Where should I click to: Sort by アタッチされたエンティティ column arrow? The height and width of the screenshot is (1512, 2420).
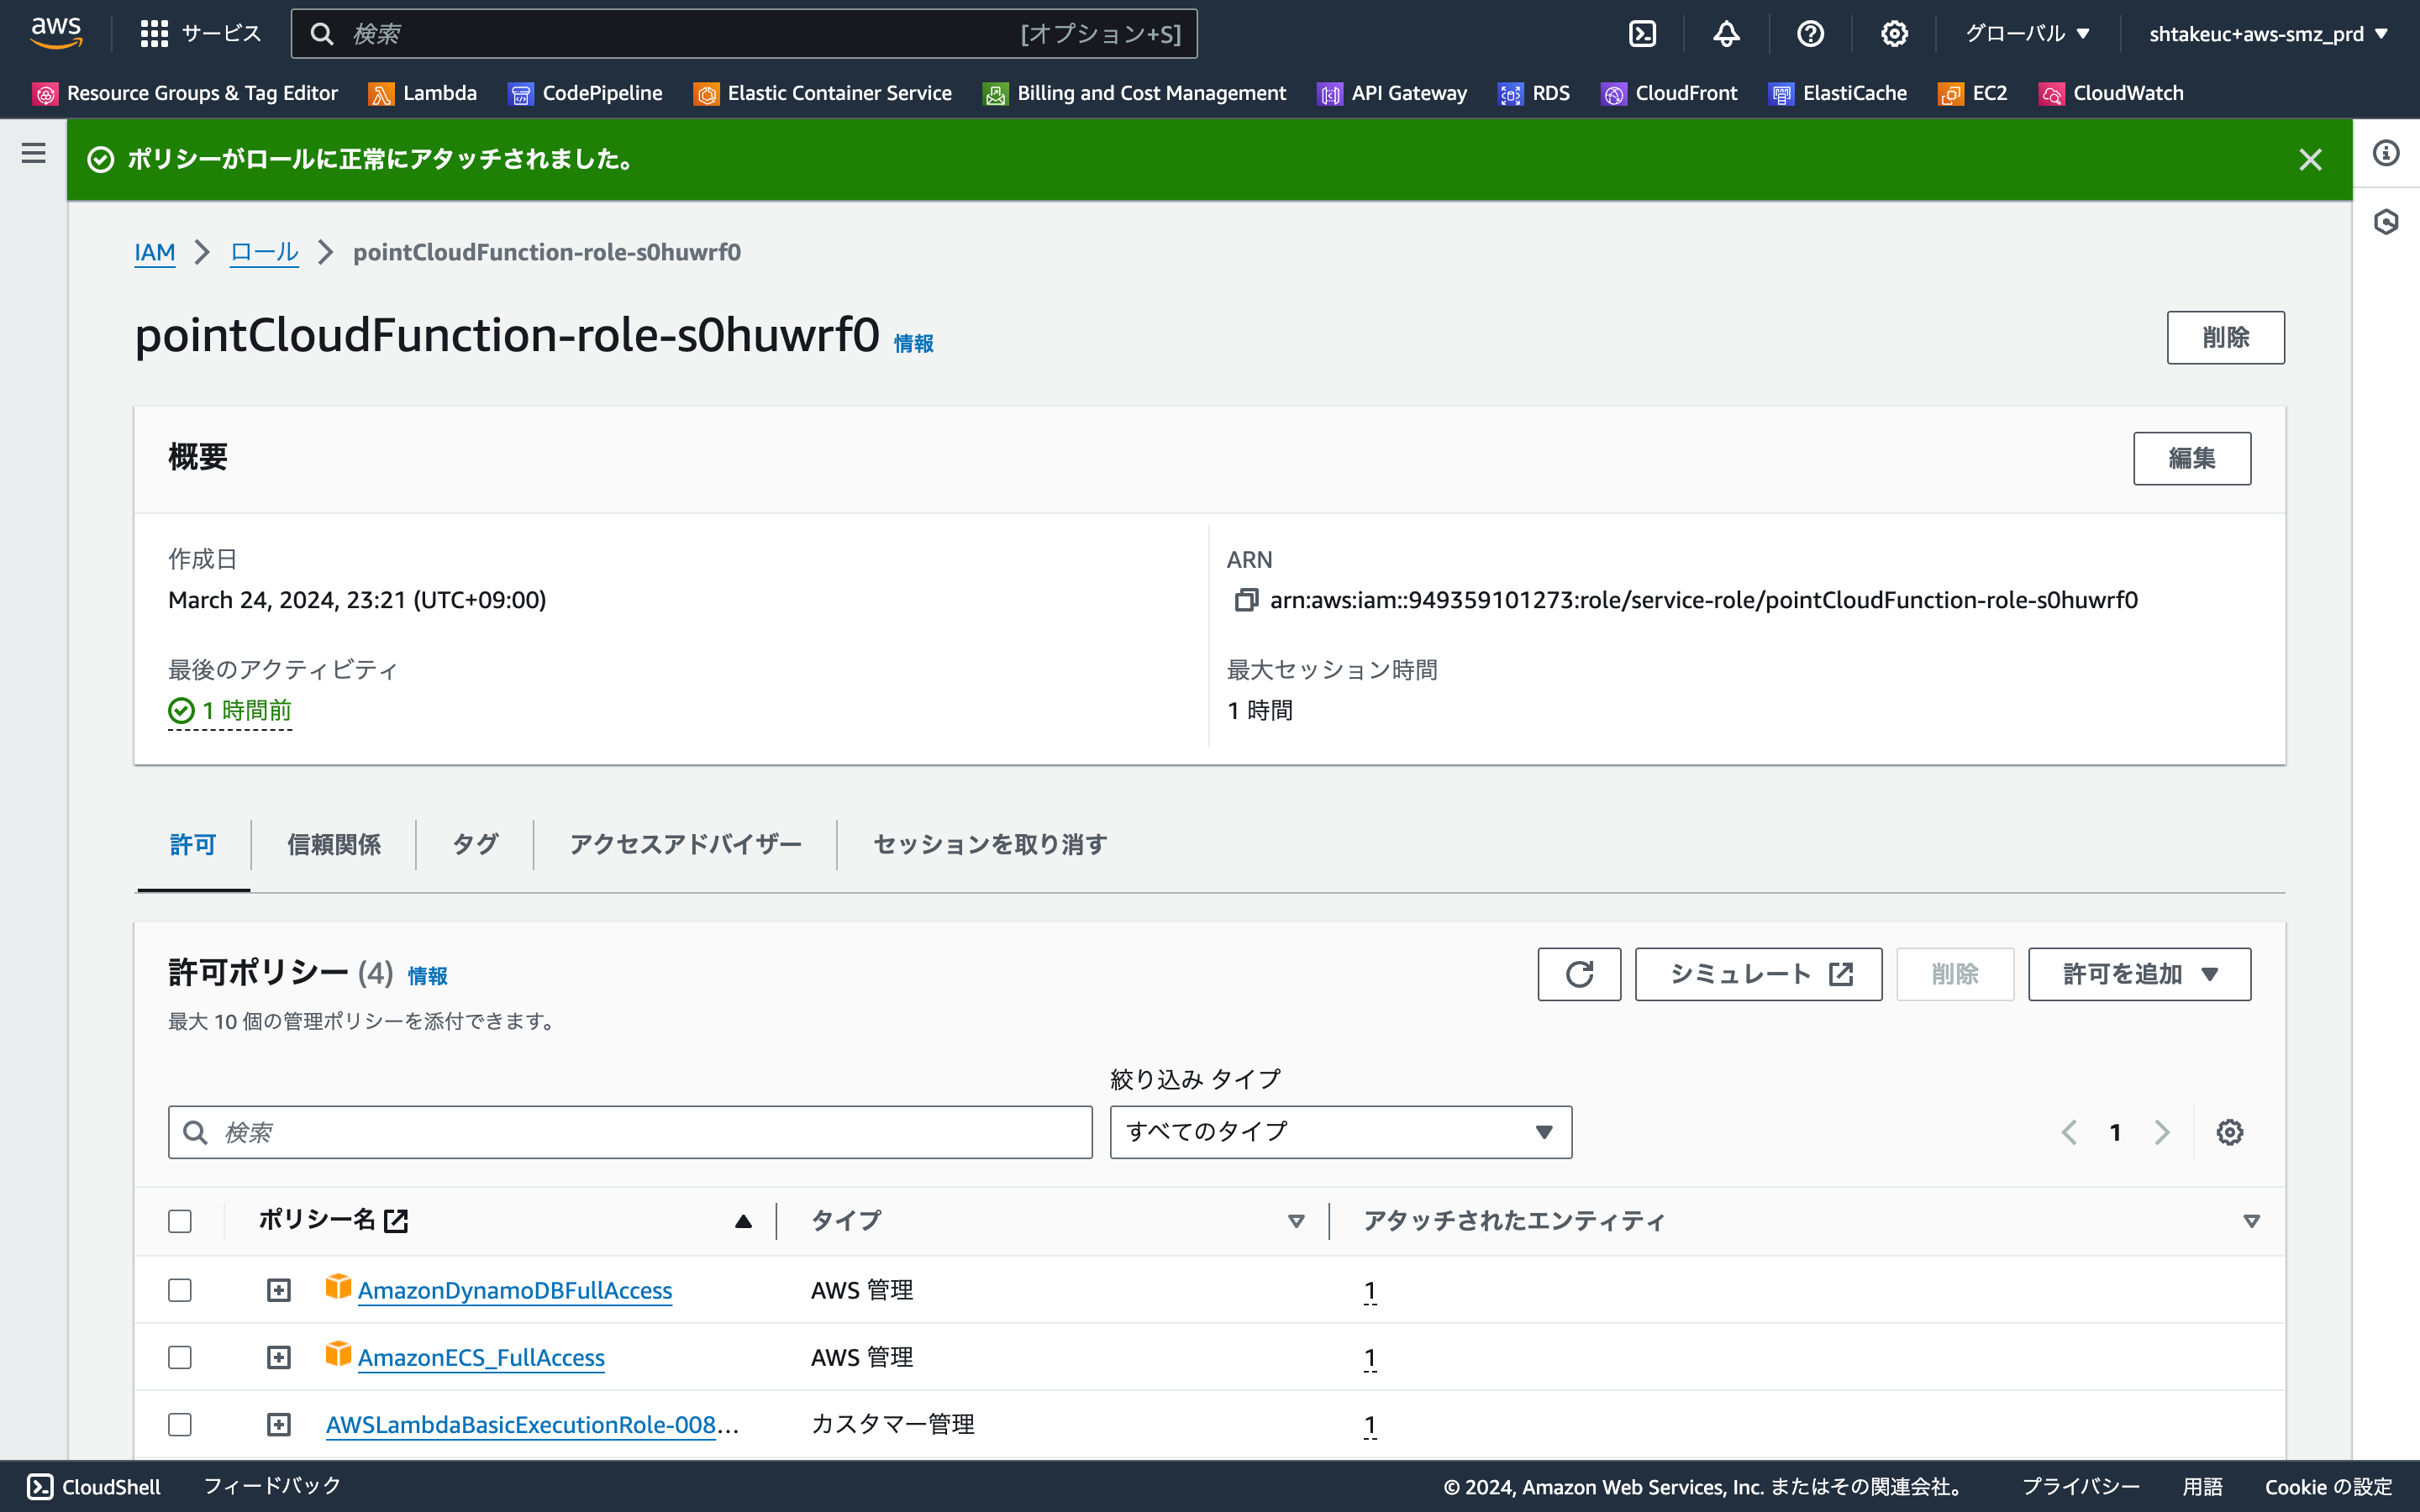click(x=2251, y=1221)
